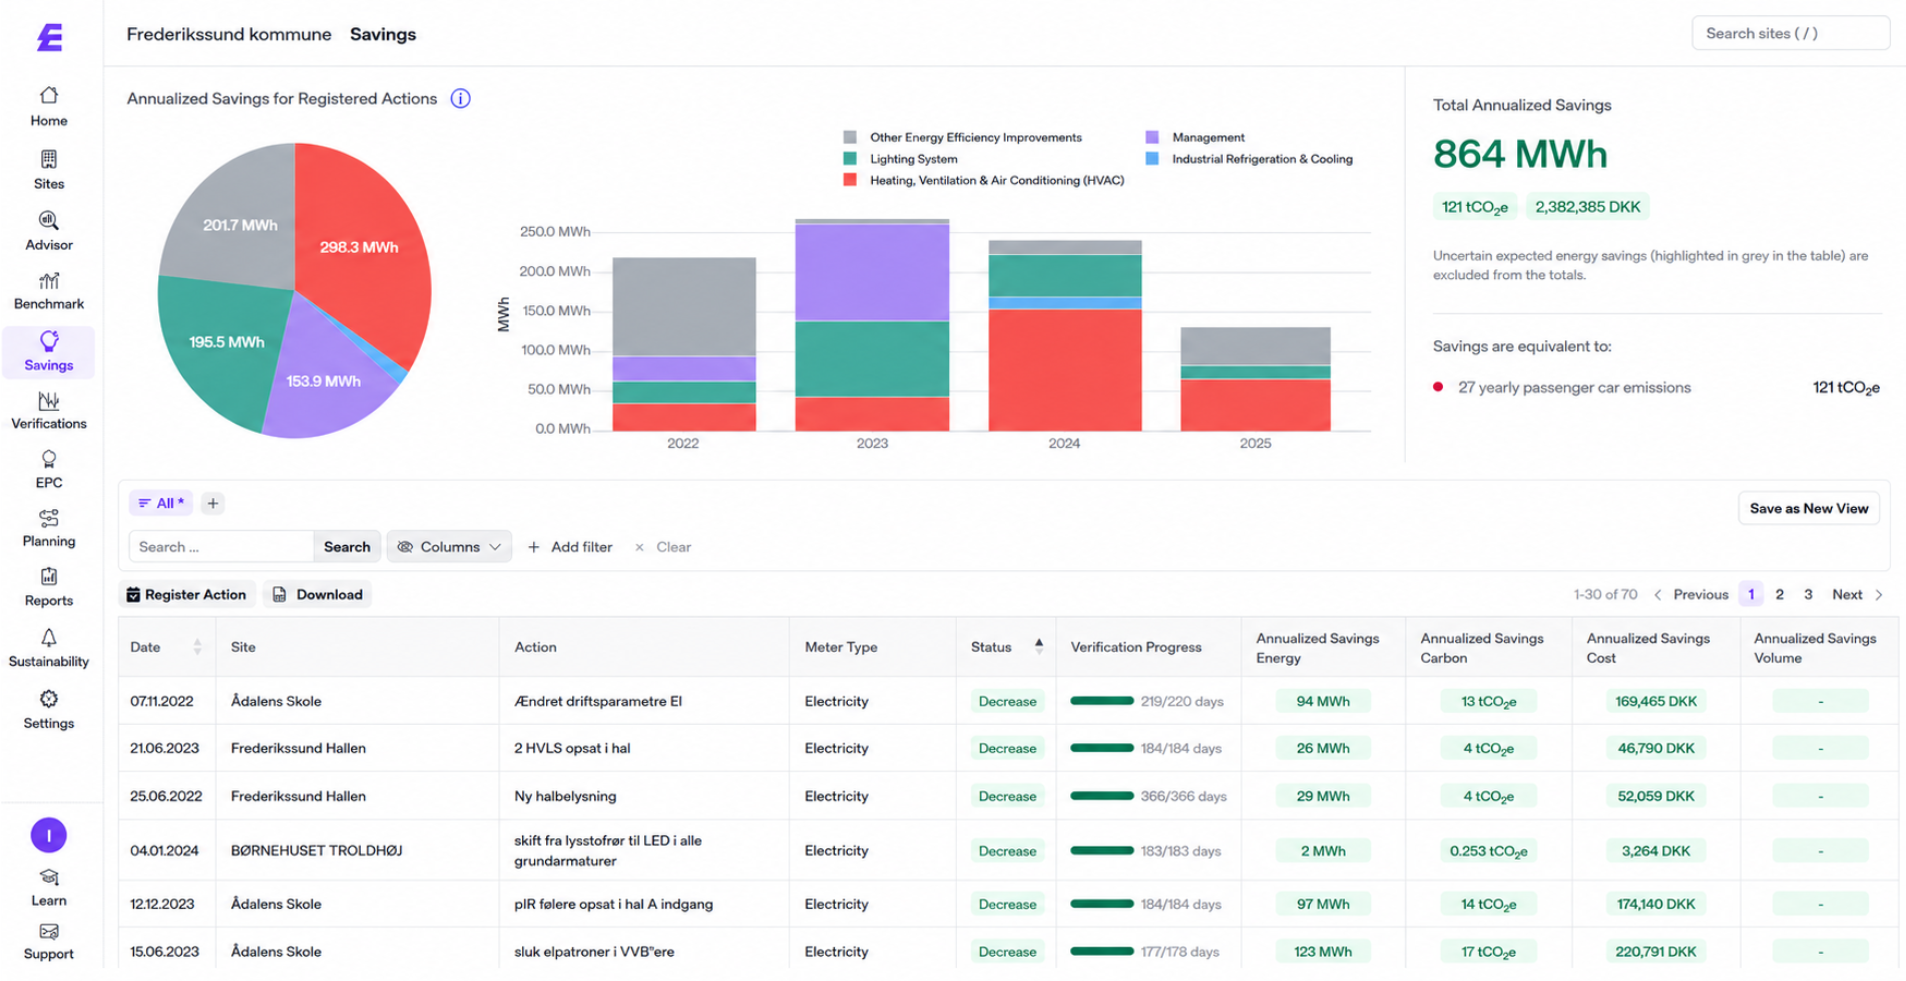
Task: Click the Add filter button
Action: click(570, 547)
